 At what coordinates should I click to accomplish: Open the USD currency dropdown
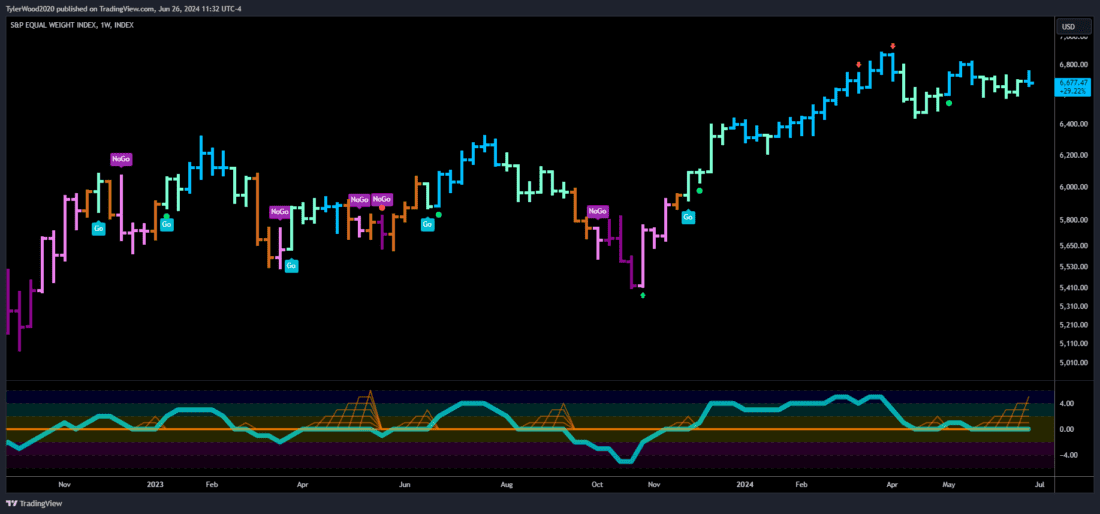pyautogui.click(x=1068, y=26)
